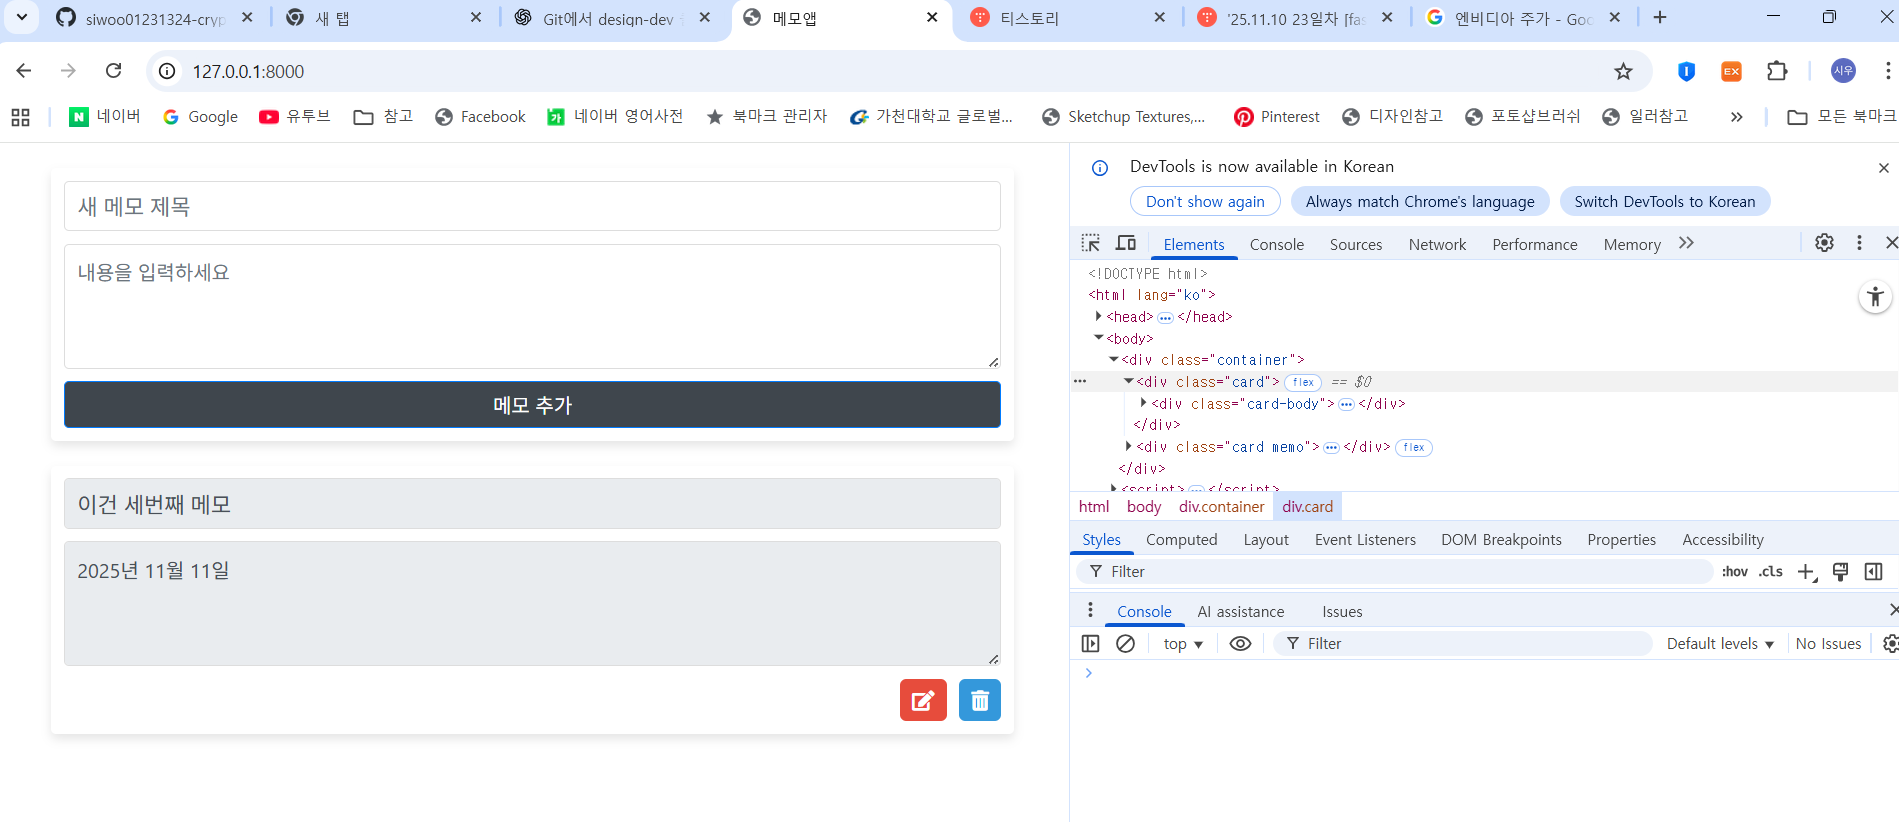Image resolution: width=1899 pixels, height=822 pixels.
Task: Click the memo content textarea
Action: coord(532,306)
